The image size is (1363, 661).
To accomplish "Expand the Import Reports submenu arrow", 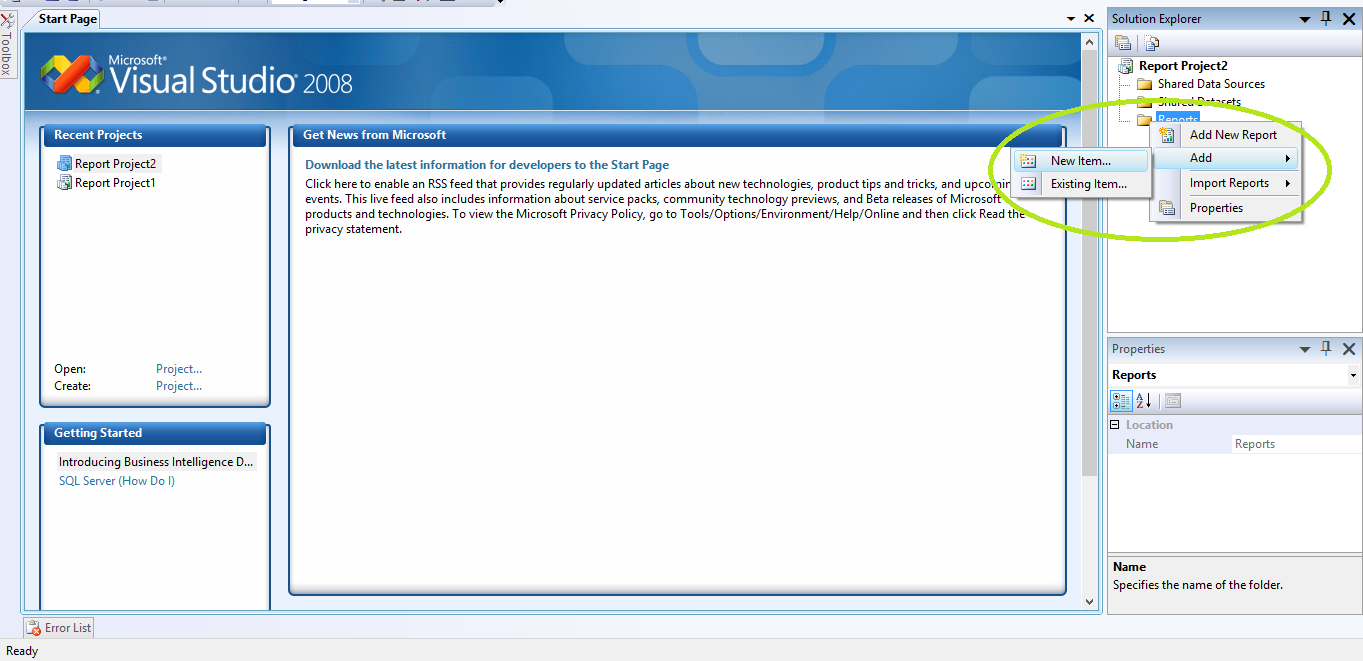I will pyautogui.click(x=1288, y=183).
